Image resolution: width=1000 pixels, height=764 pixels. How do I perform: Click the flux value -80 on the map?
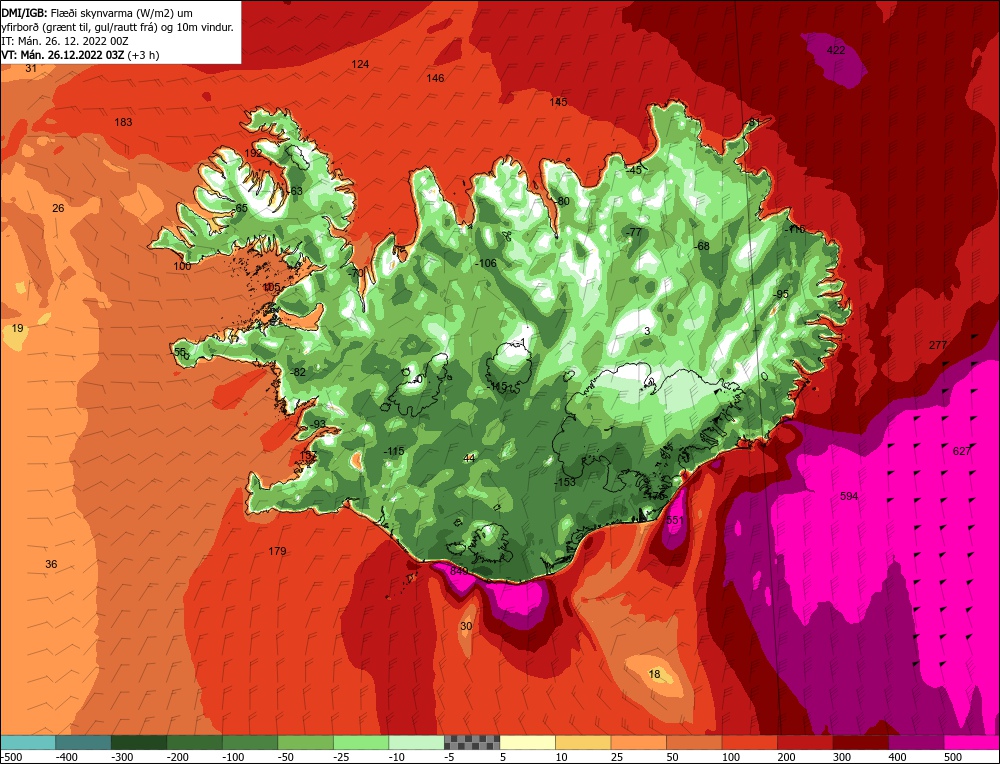561,201
